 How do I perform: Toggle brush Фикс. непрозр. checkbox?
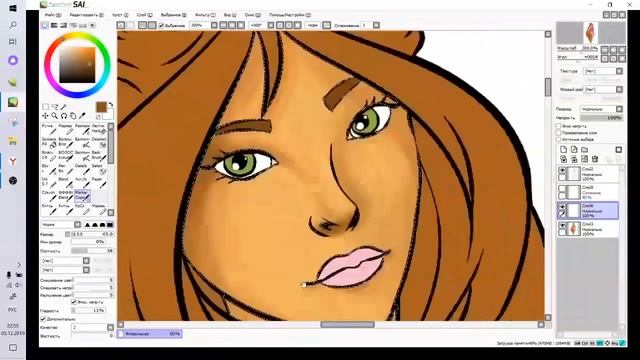click(74, 302)
